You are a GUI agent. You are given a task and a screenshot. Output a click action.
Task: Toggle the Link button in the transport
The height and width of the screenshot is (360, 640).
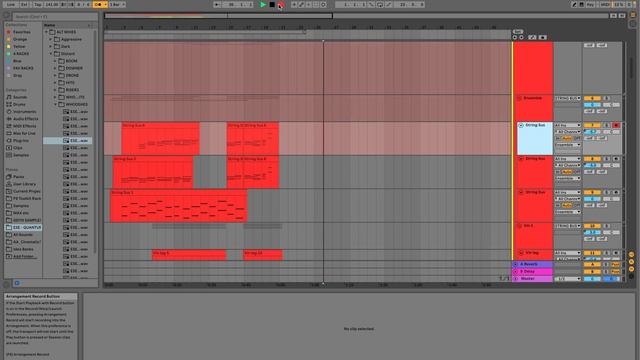pyautogui.click(x=10, y=4)
